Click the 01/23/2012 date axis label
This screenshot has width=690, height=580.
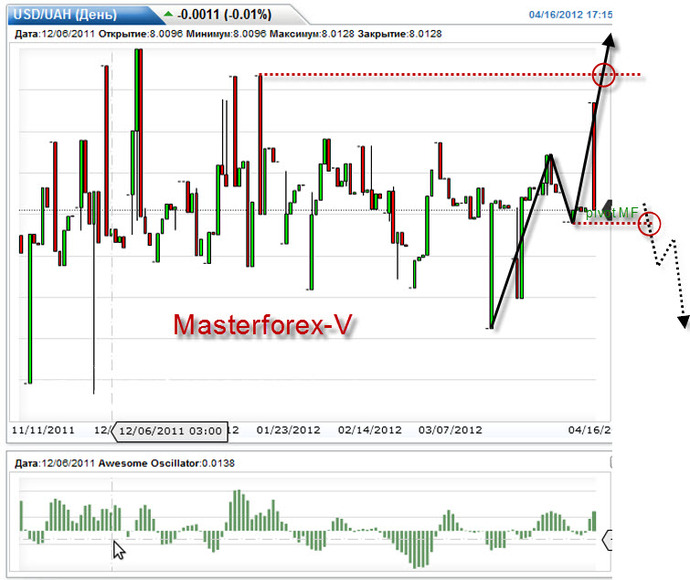tap(288, 430)
